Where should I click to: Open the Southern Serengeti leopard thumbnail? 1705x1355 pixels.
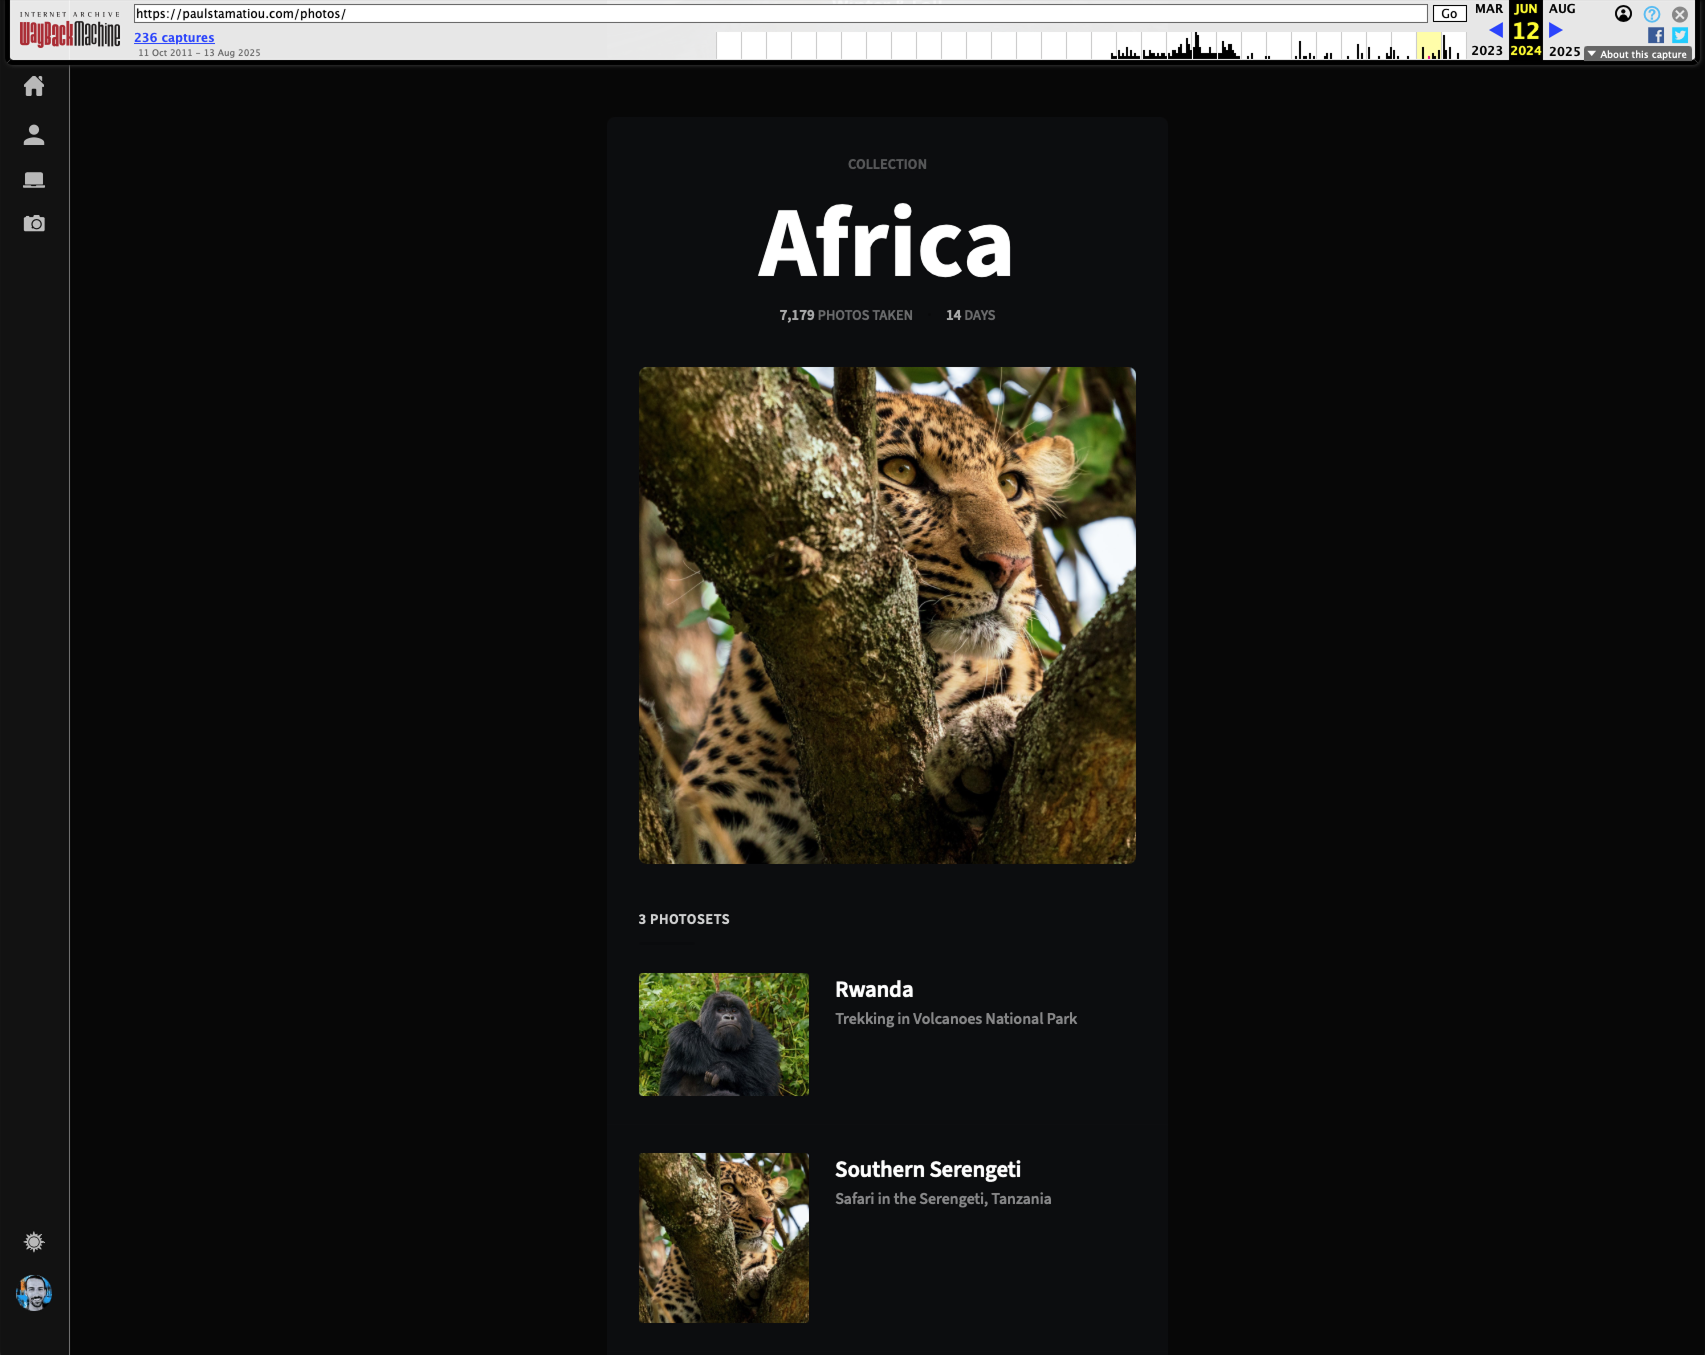pyautogui.click(x=724, y=1237)
